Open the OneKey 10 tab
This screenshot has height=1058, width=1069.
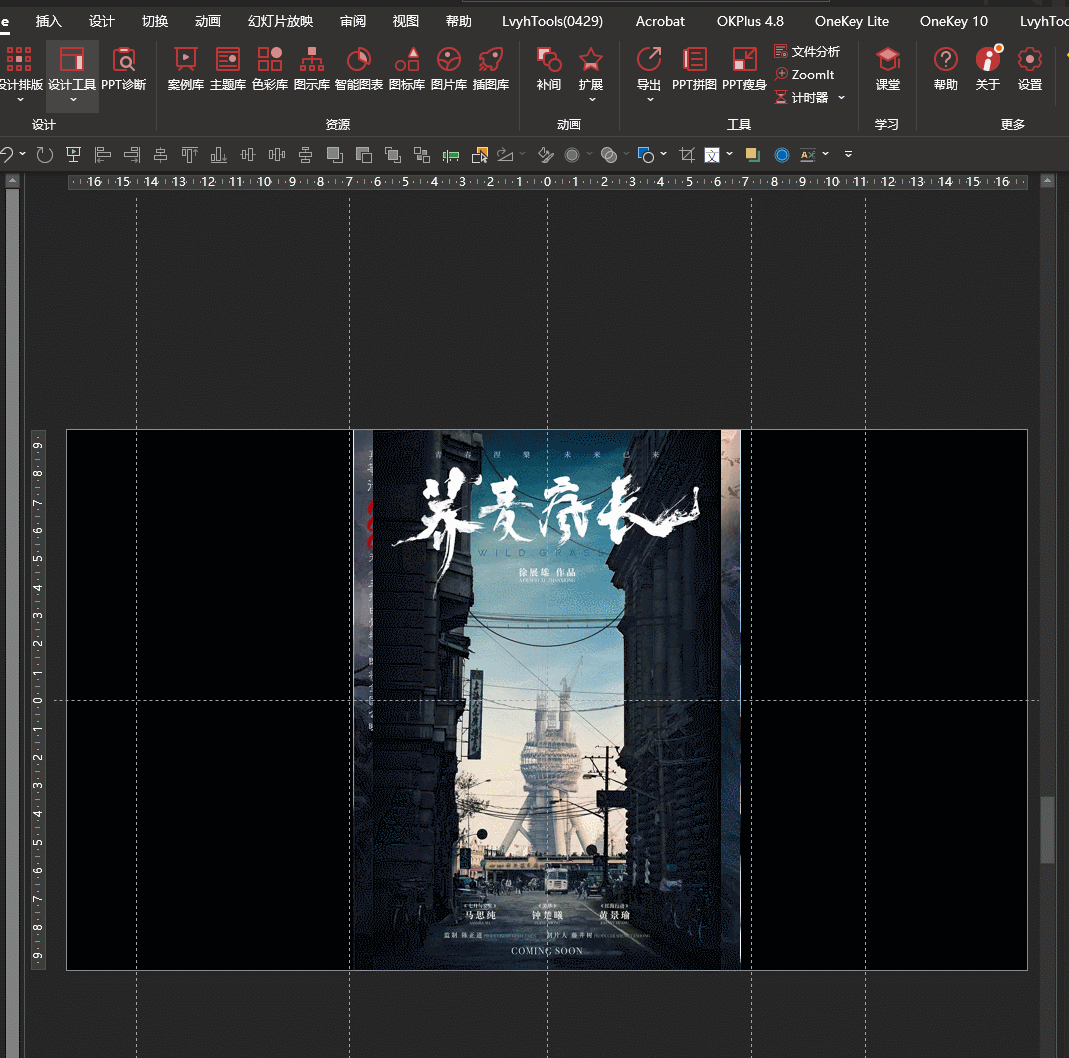(x=954, y=21)
